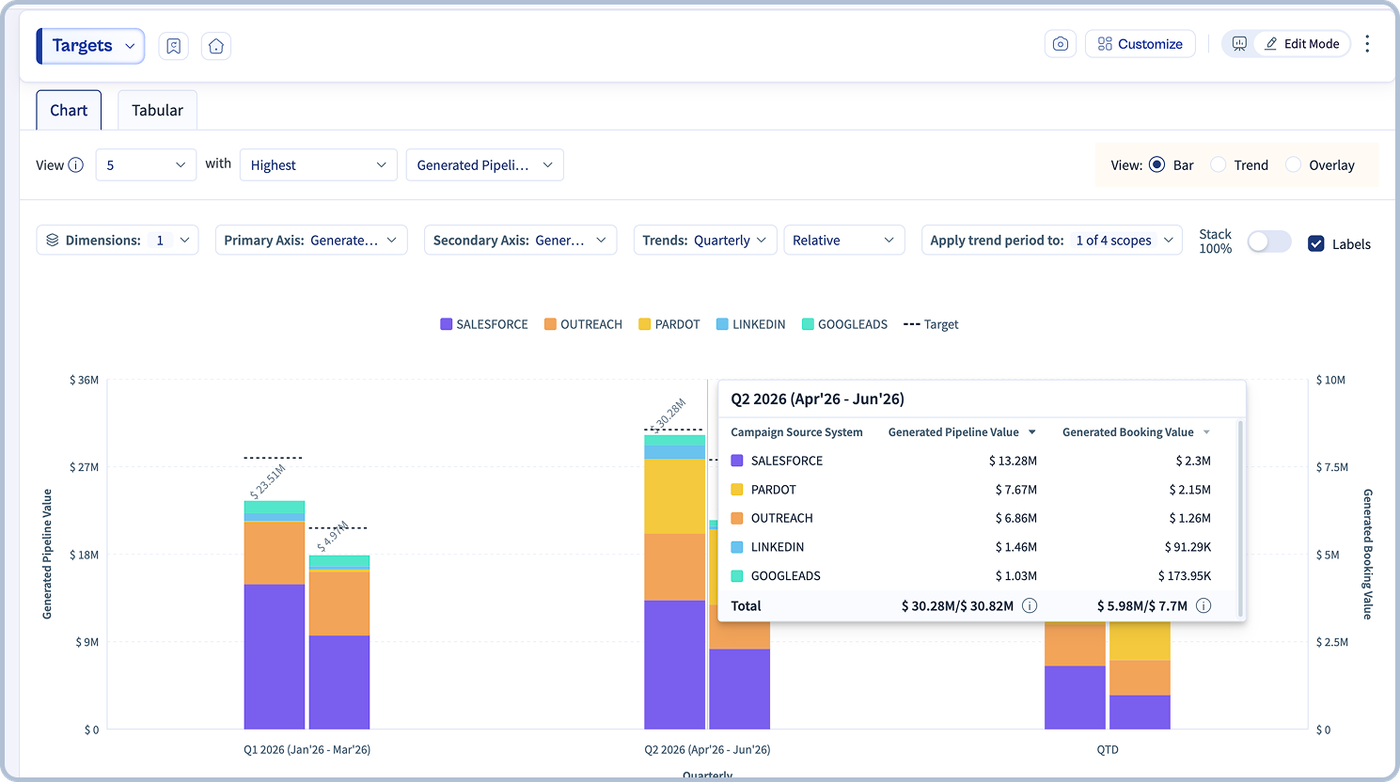Take a snapshot with the camera icon
Viewport: 1400px width, 782px height.
click(x=1060, y=44)
